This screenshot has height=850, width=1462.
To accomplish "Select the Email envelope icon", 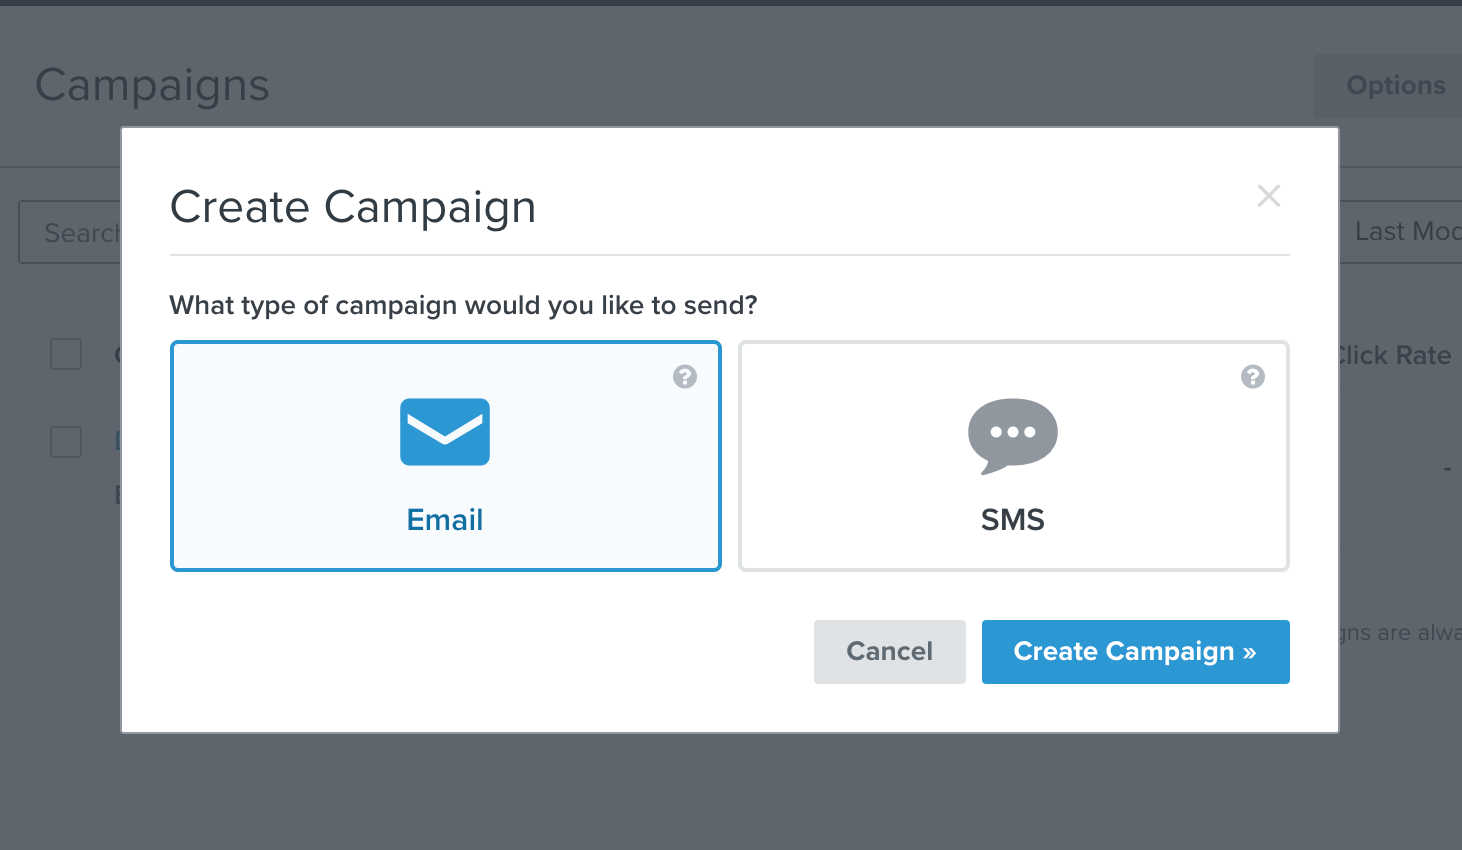I will pyautogui.click(x=445, y=432).
